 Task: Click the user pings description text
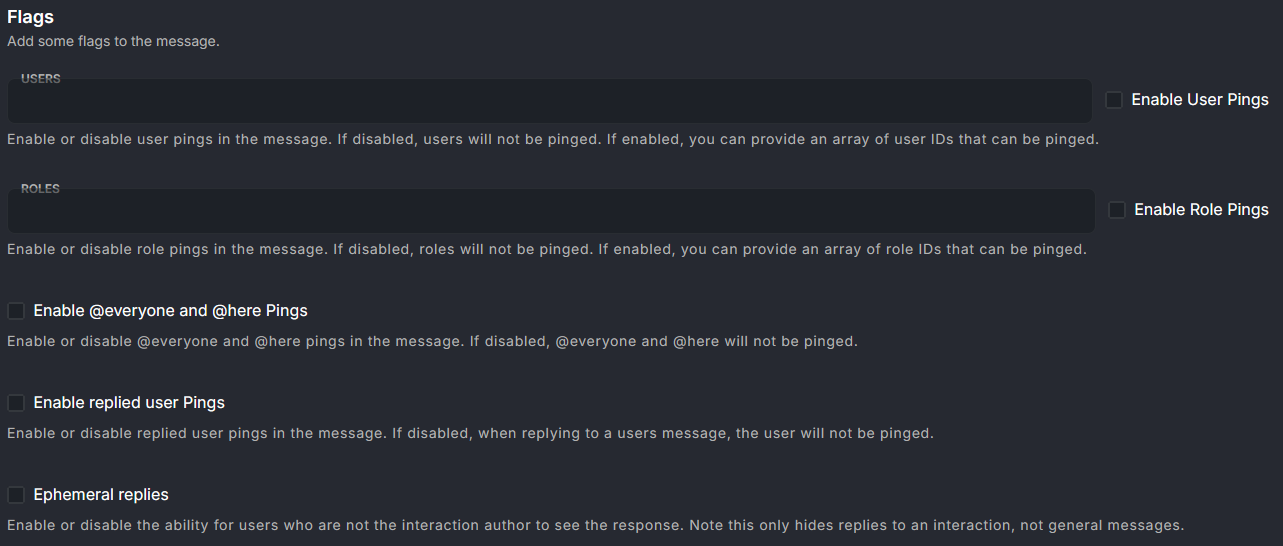point(553,139)
